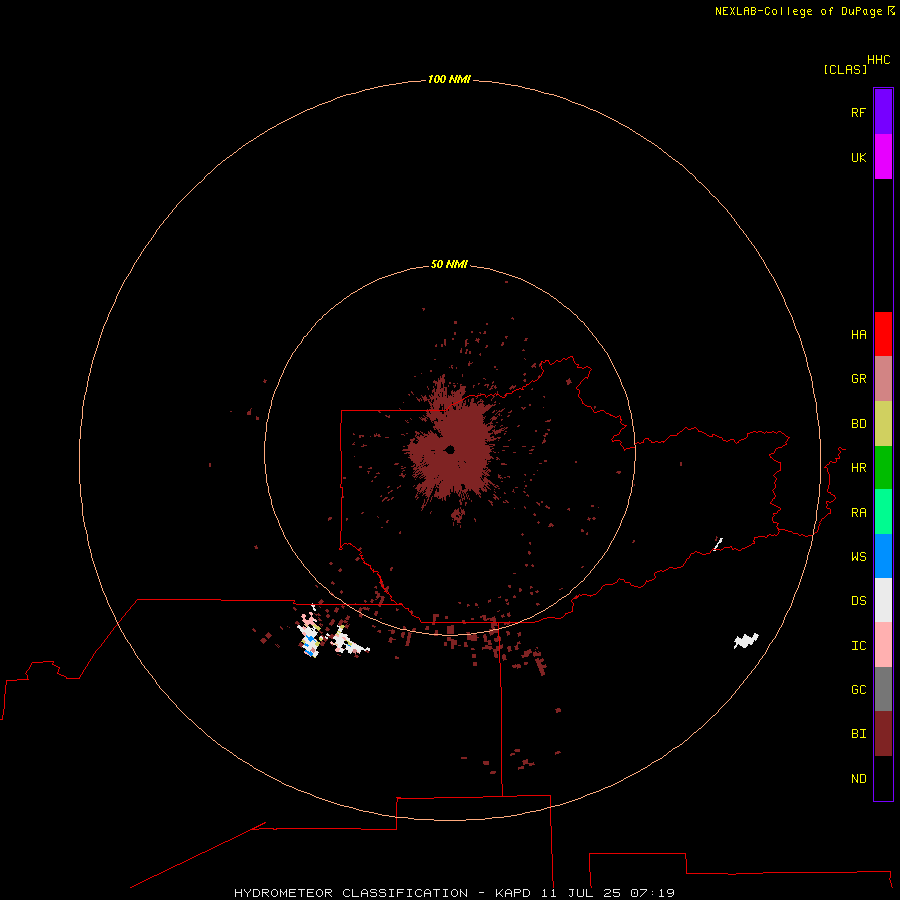Click the WS legend label
The image size is (900, 900).
point(858,557)
